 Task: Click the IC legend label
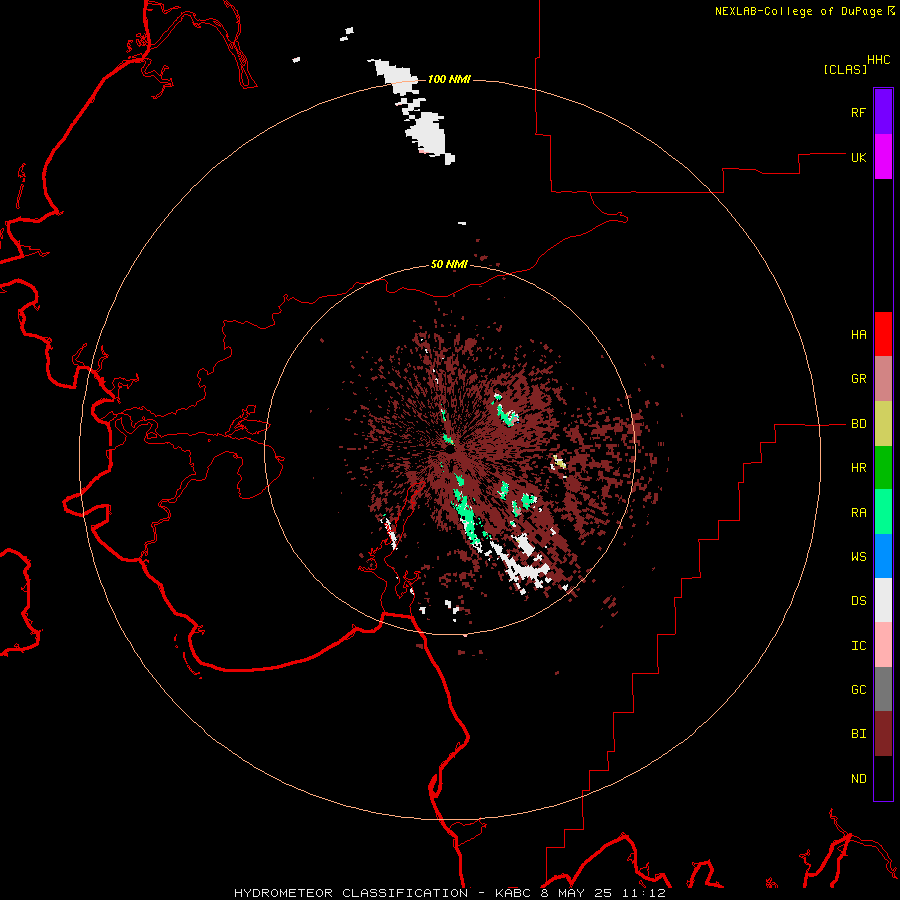coord(858,646)
